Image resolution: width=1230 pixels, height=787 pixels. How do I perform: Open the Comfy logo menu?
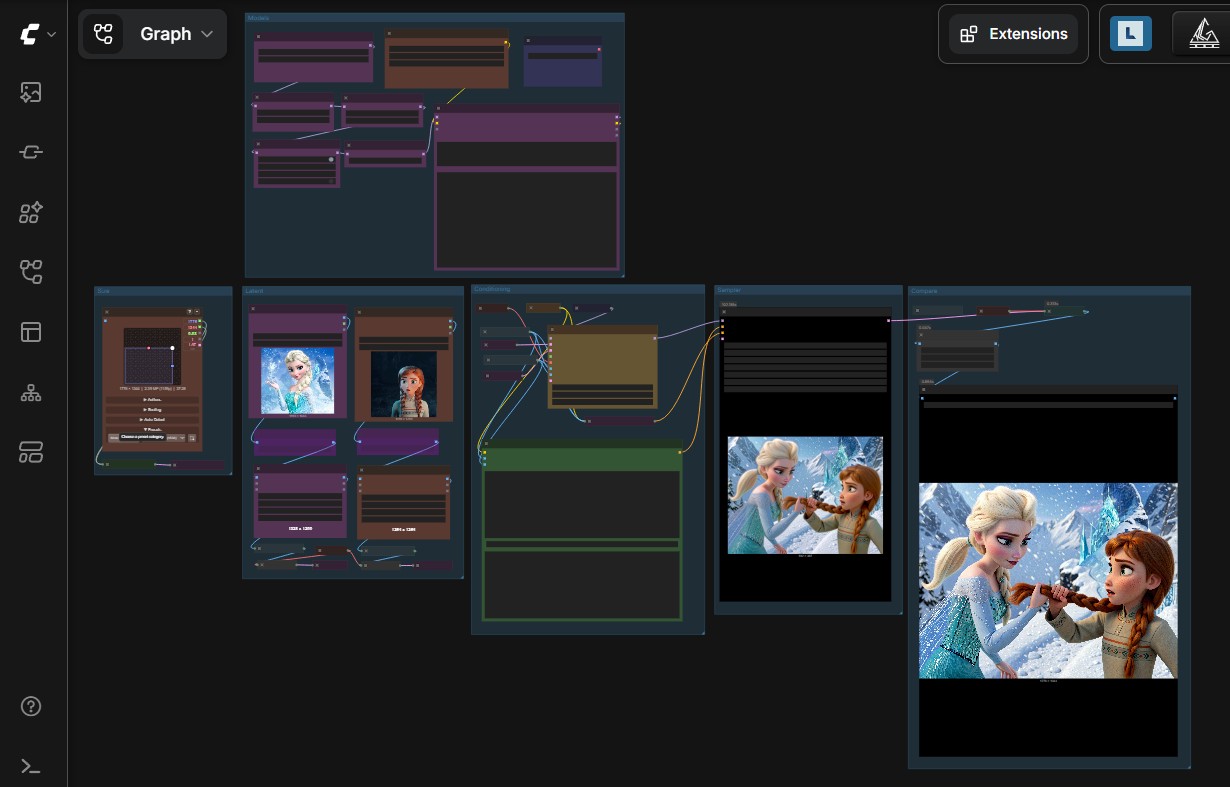(x=37, y=34)
